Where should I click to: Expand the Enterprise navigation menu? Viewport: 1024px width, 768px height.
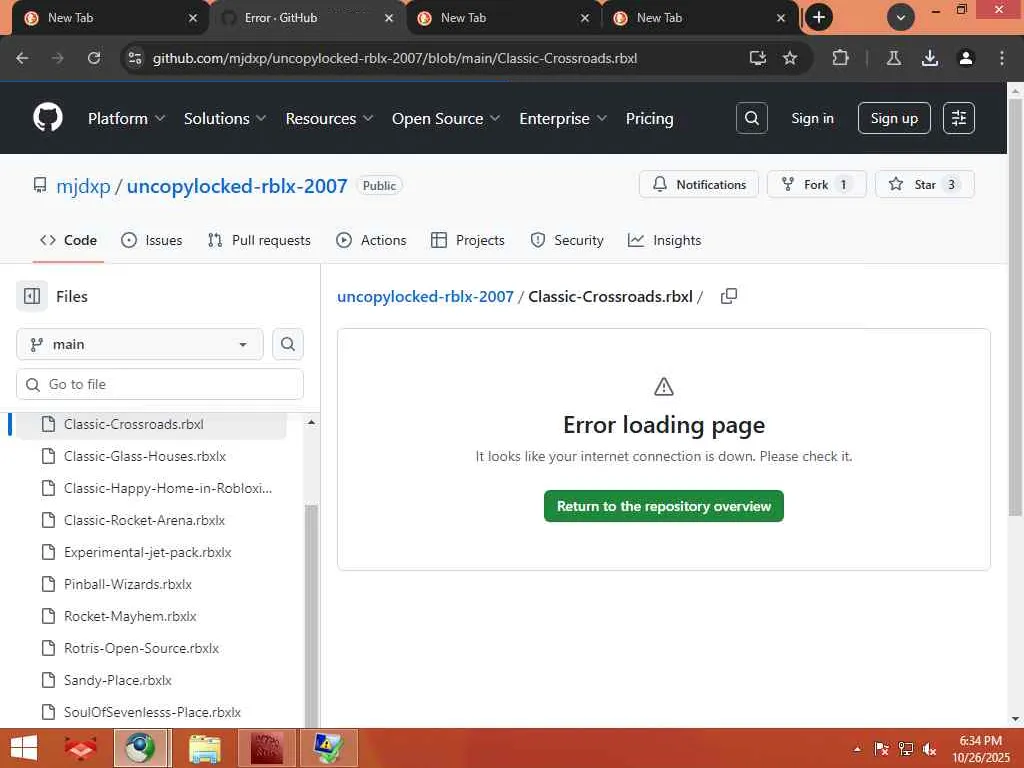(563, 119)
